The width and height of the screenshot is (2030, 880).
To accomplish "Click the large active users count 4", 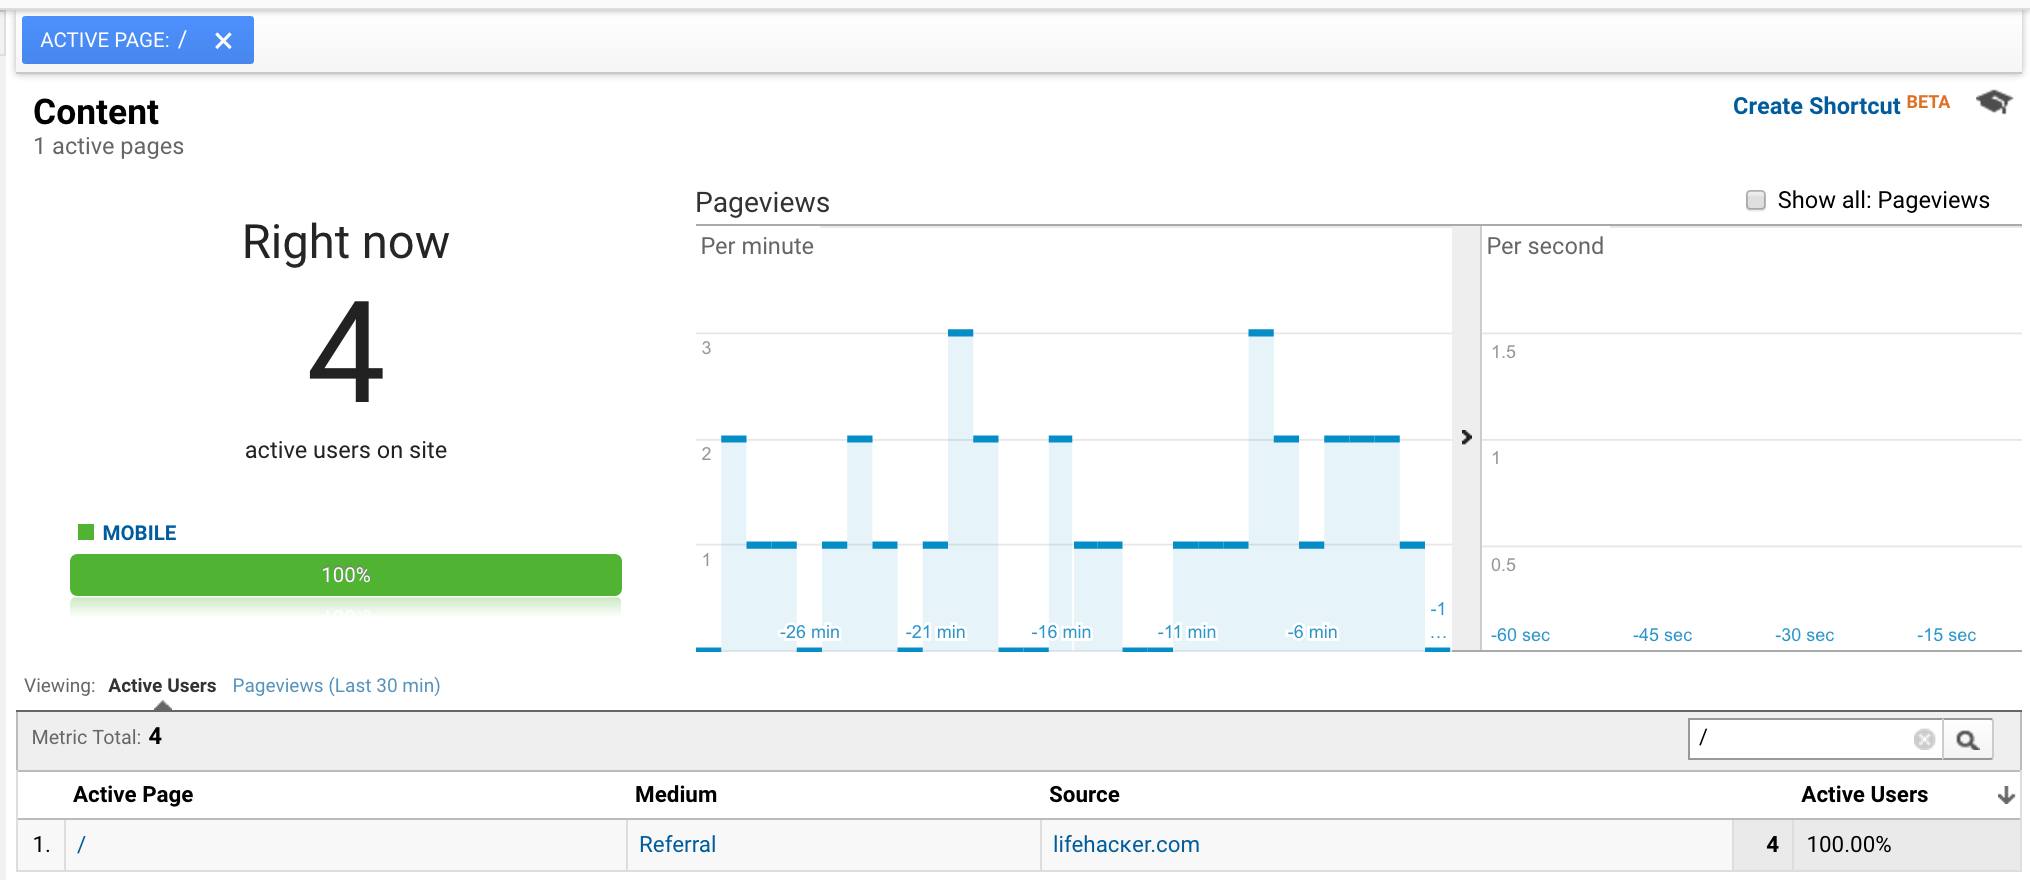I will (346, 352).
